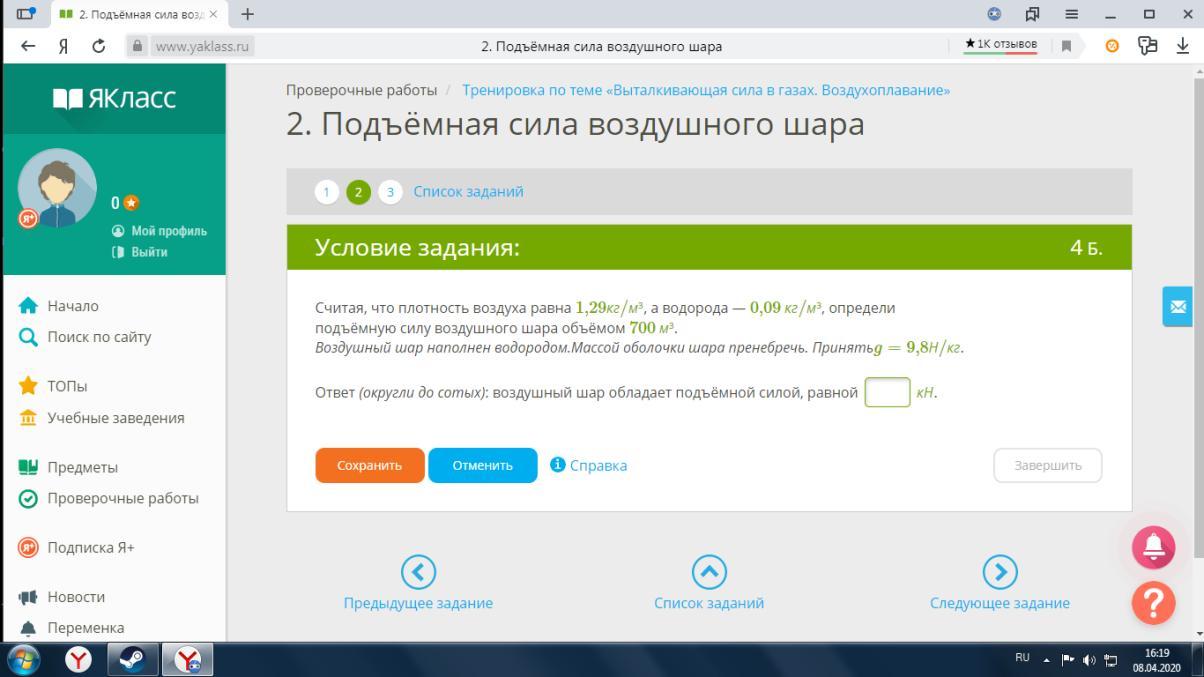The width and height of the screenshot is (1204, 677).
Task: Click the Я+ badge on the avatar
Action: pyautogui.click(x=28, y=219)
